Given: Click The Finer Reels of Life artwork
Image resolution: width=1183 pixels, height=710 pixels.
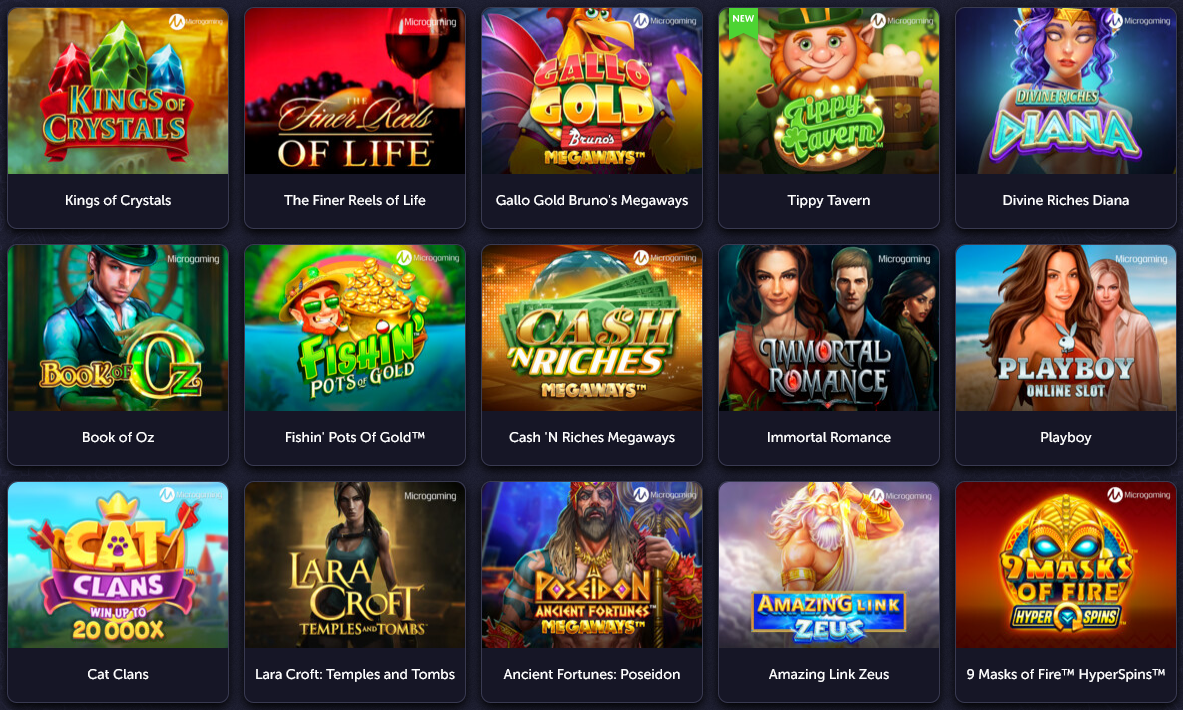Looking at the screenshot, I should pyautogui.click(x=355, y=91).
